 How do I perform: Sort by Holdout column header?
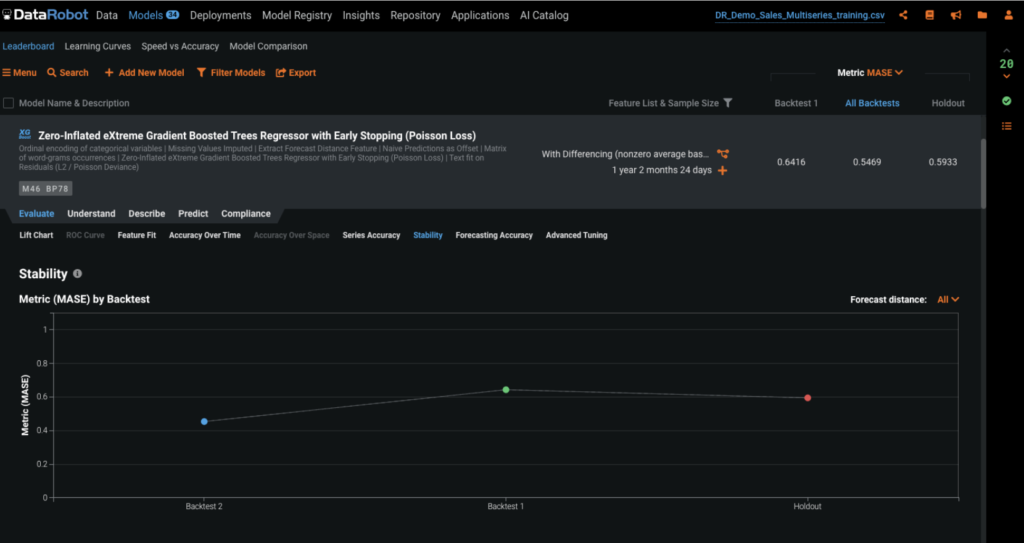pos(948,103)
